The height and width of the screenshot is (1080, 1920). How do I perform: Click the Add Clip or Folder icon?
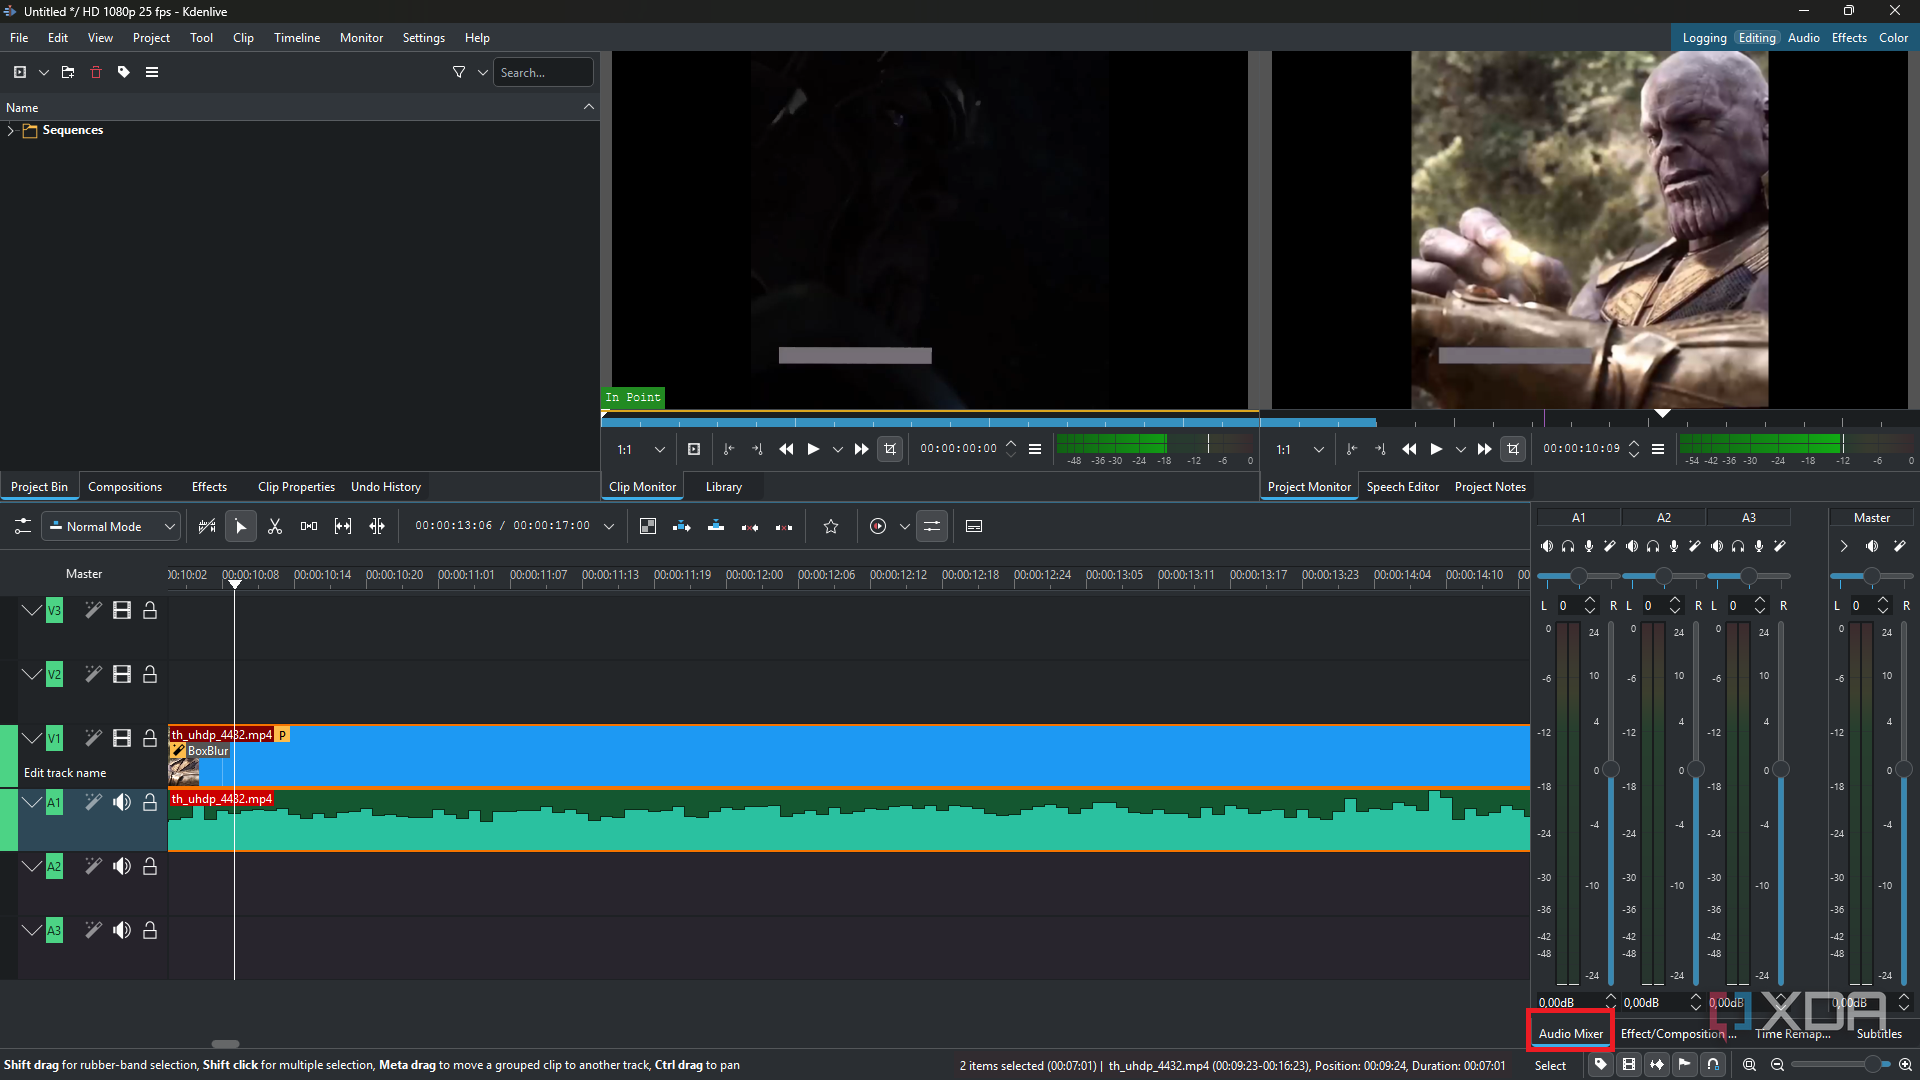coord(20,72)
